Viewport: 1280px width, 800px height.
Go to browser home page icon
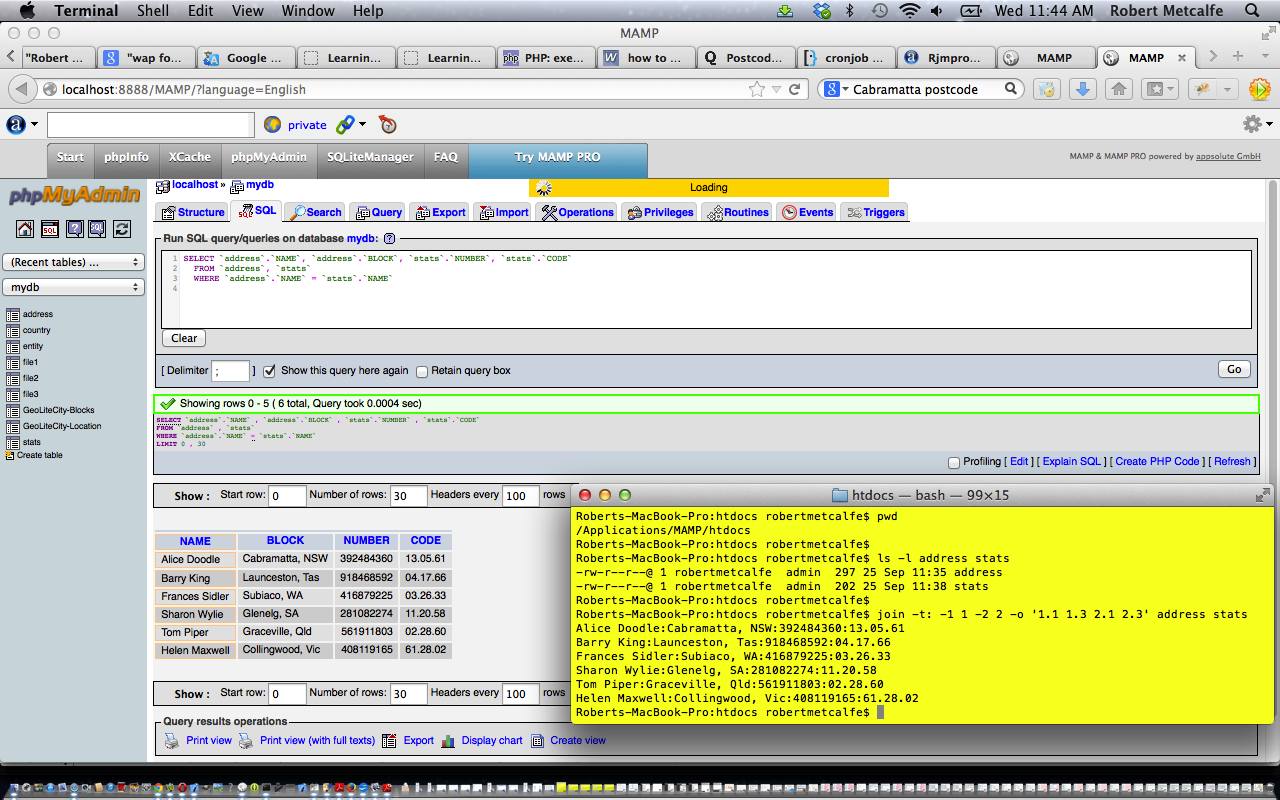[1118, 89]
